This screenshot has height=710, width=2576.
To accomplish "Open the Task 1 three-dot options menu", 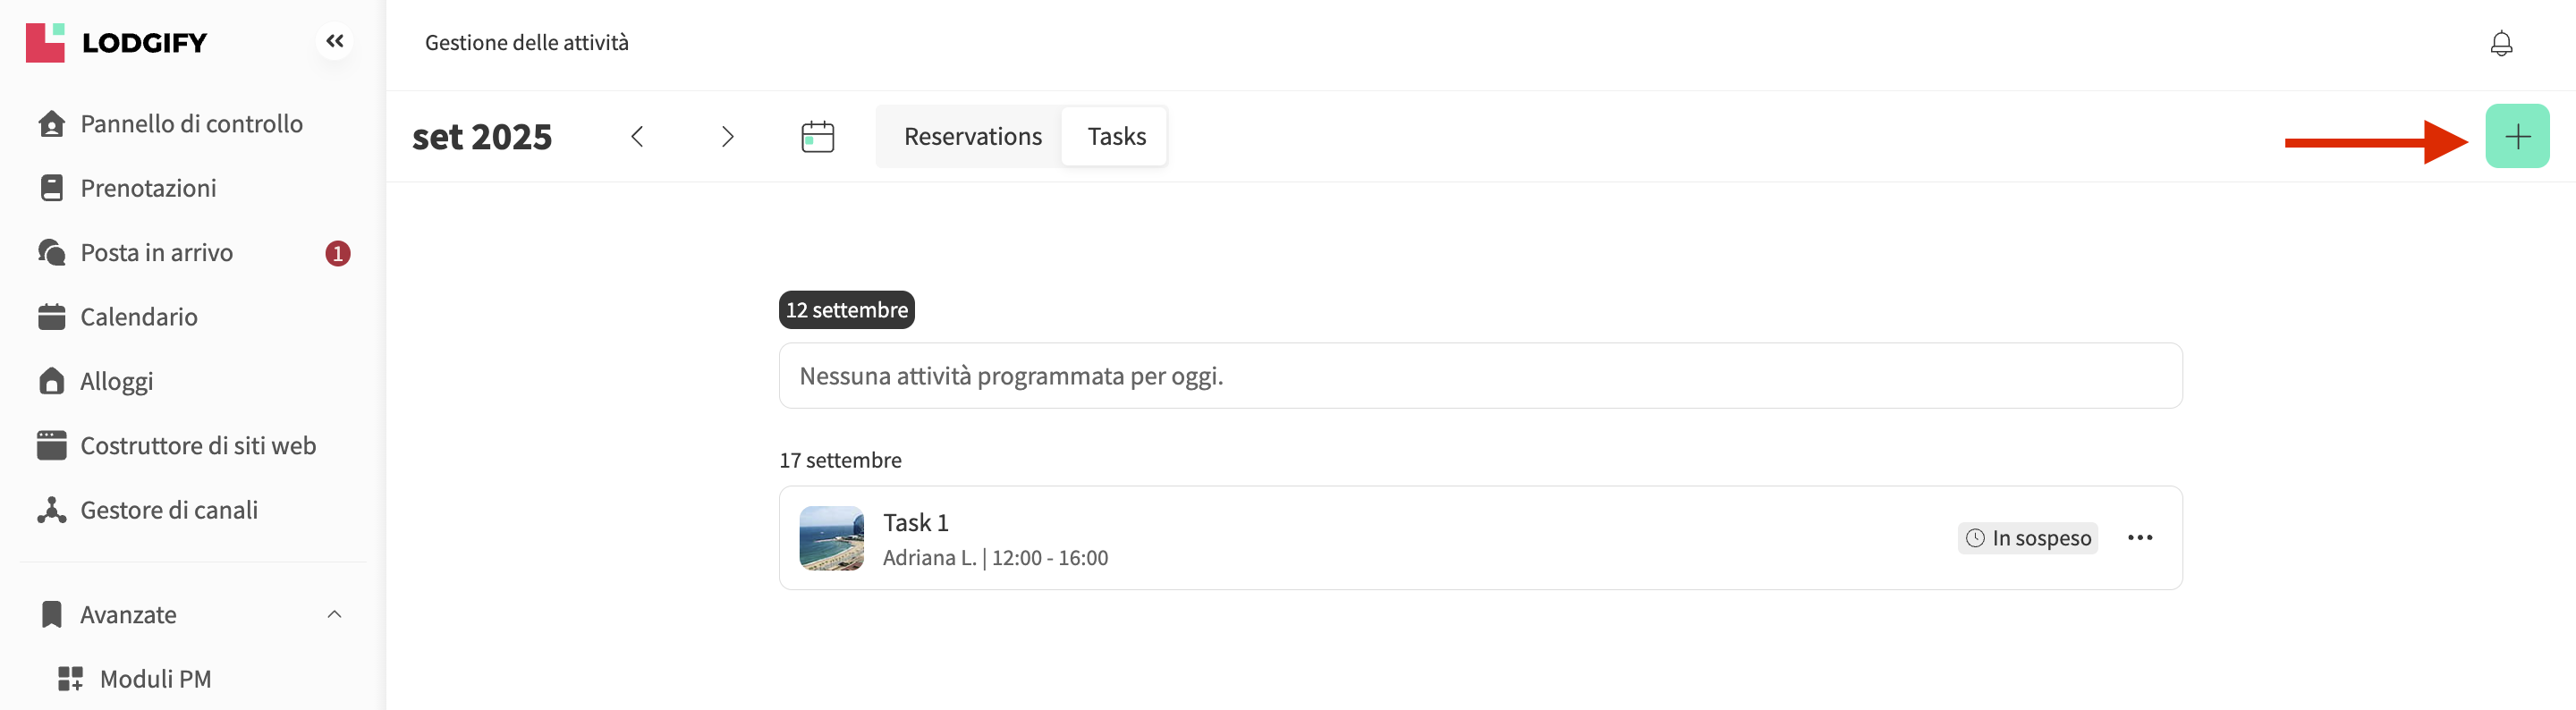I will tap(2139, 538).
